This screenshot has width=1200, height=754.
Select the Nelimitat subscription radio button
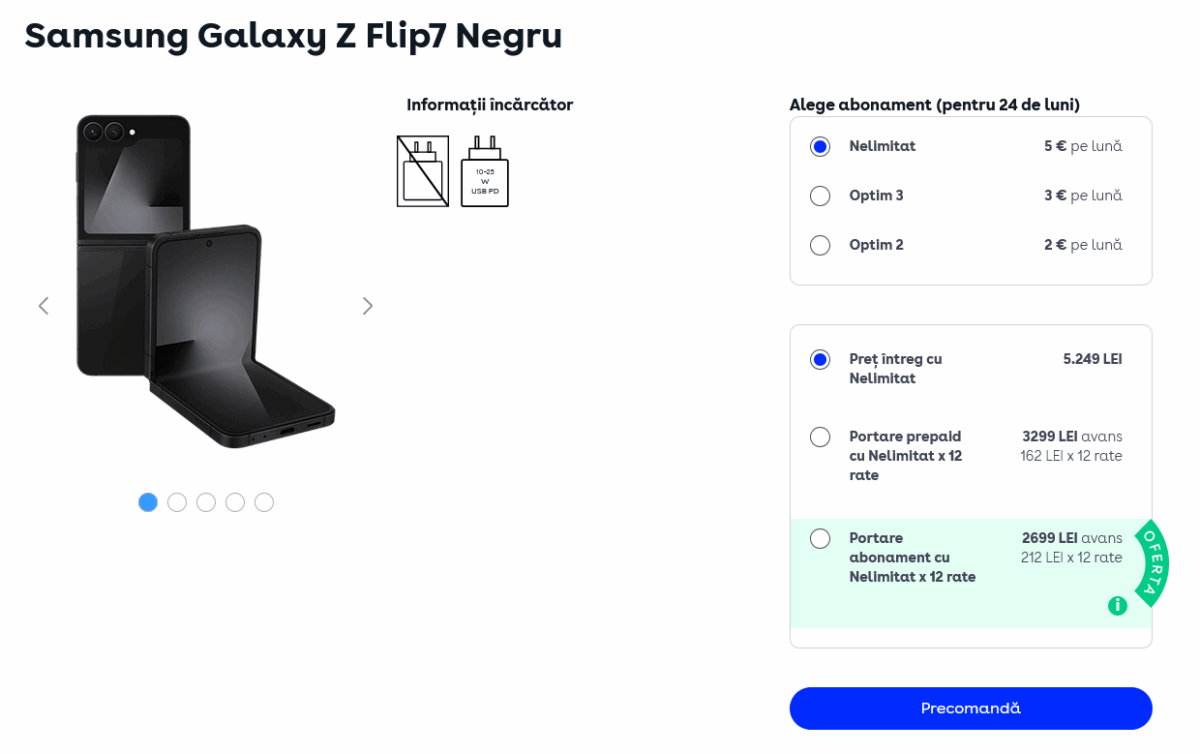pos(820,147)
